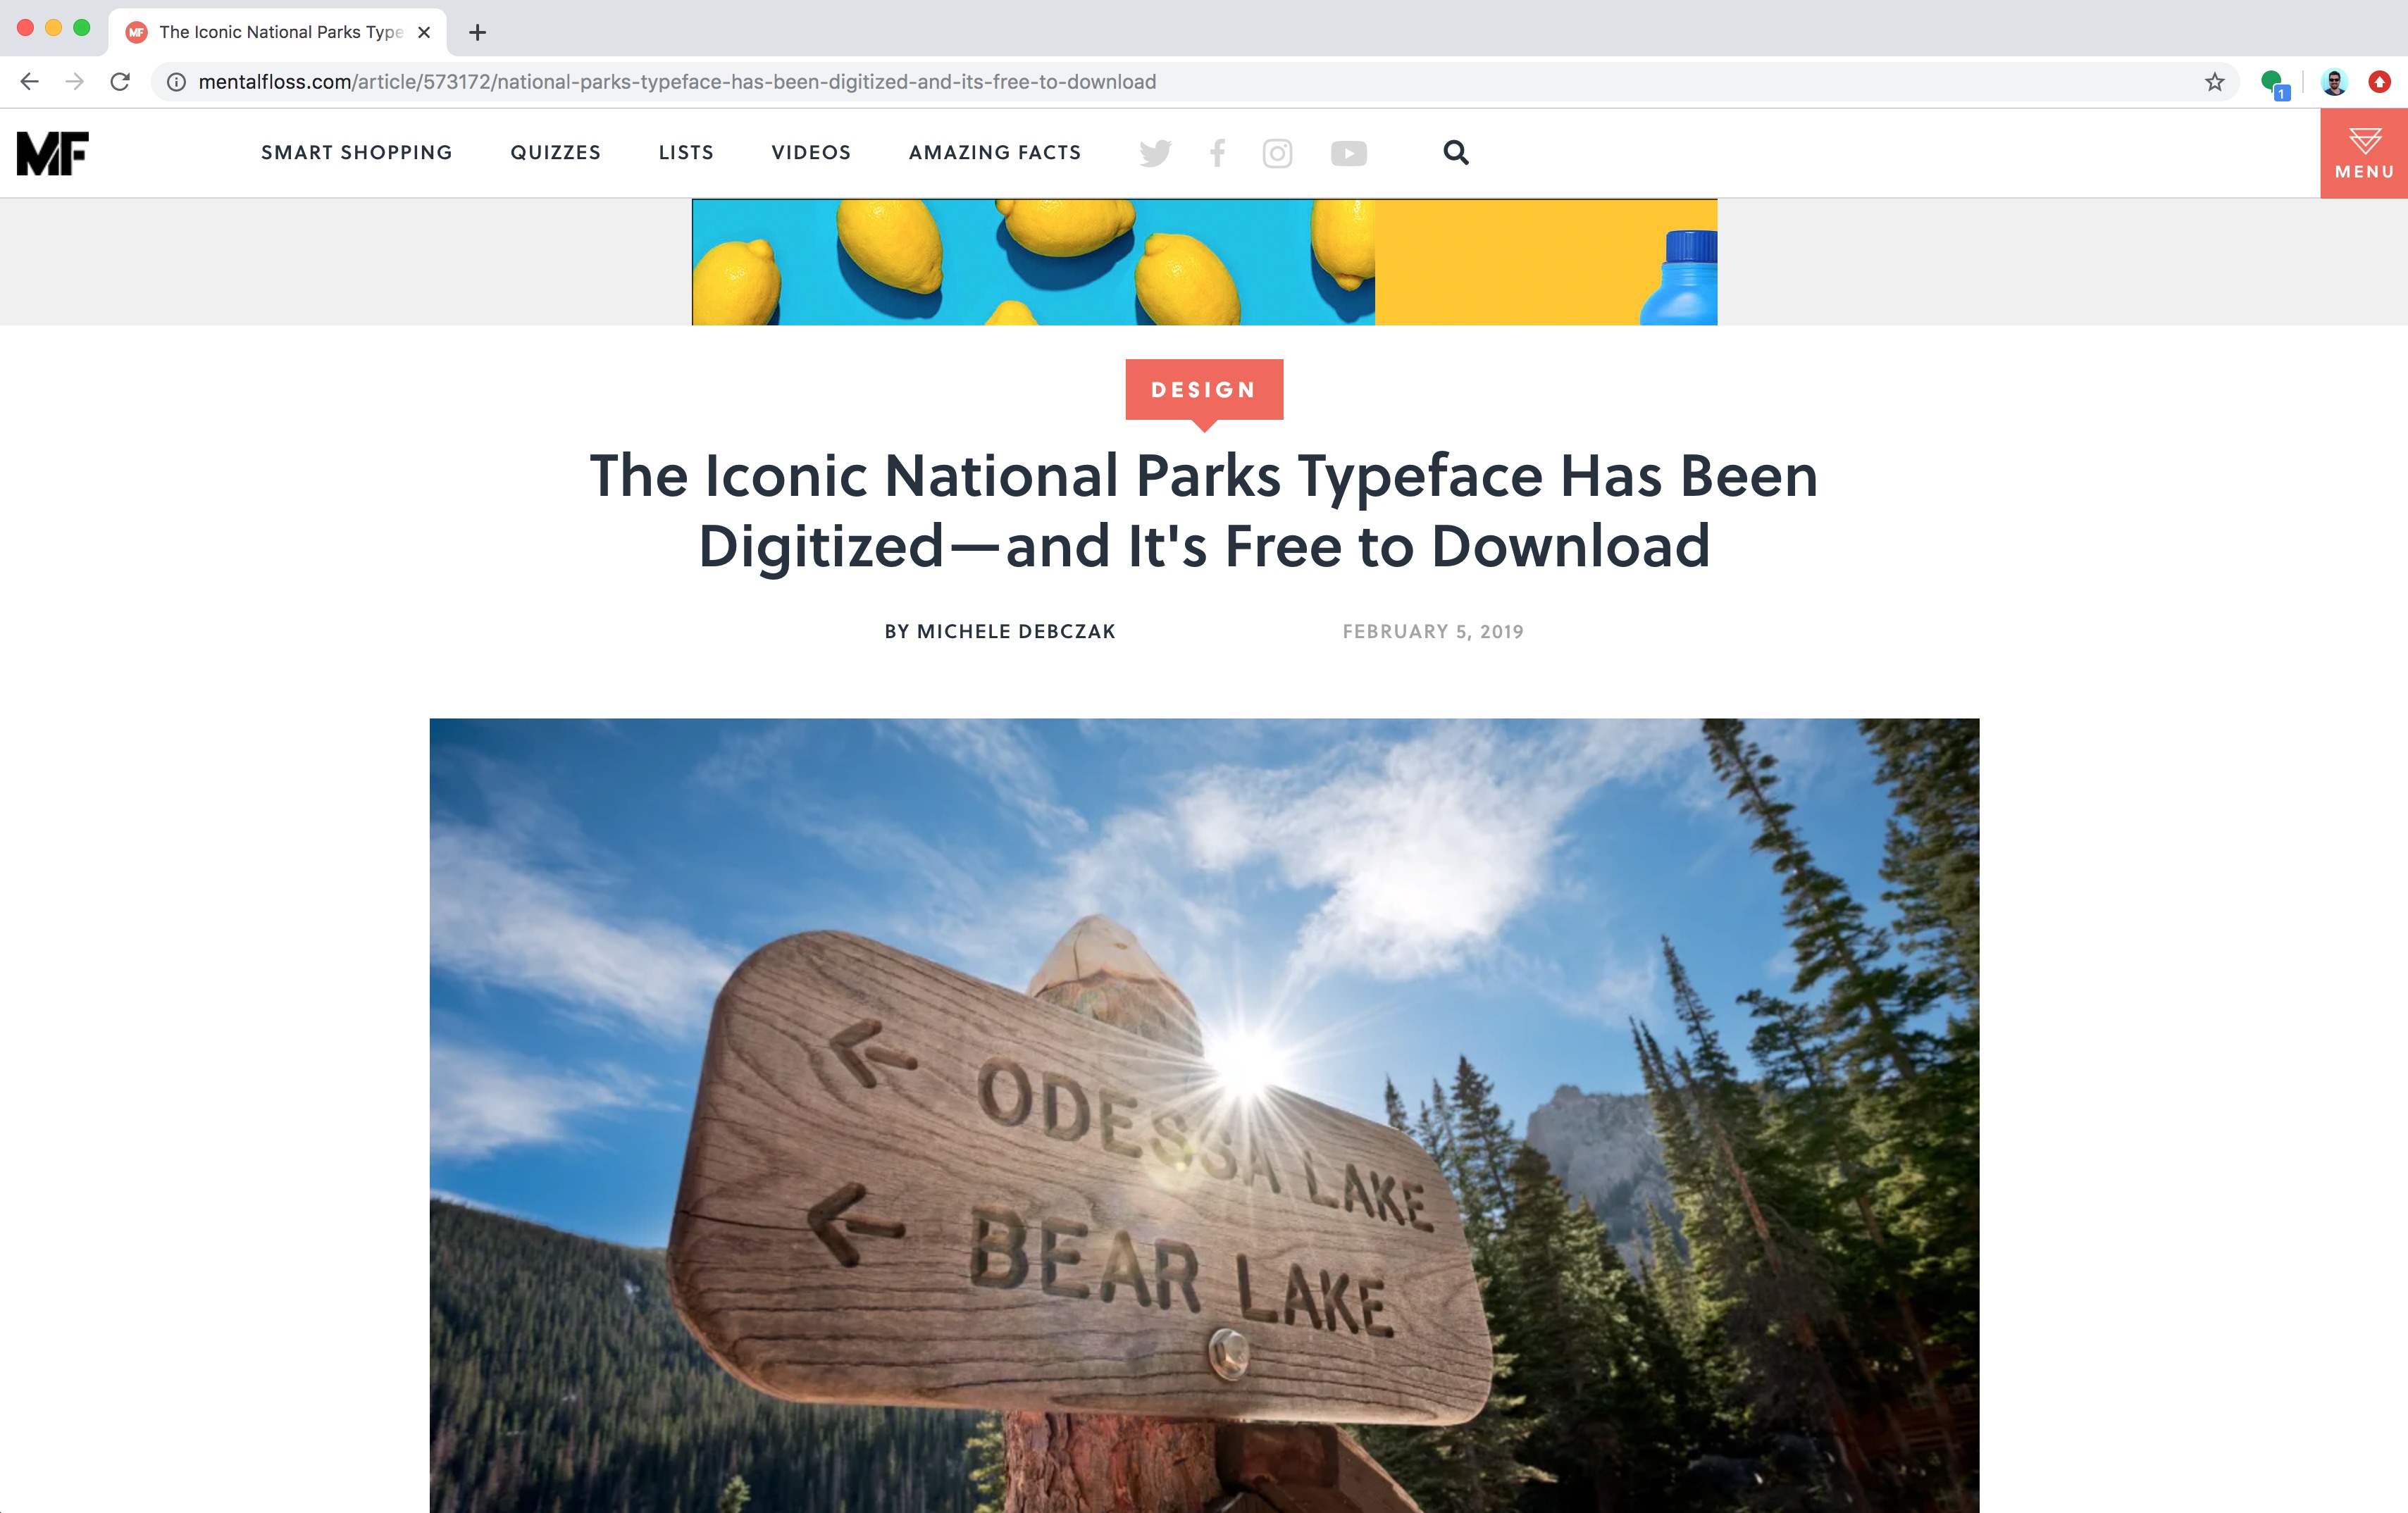Click the article headline text

tap(1204, 510)
